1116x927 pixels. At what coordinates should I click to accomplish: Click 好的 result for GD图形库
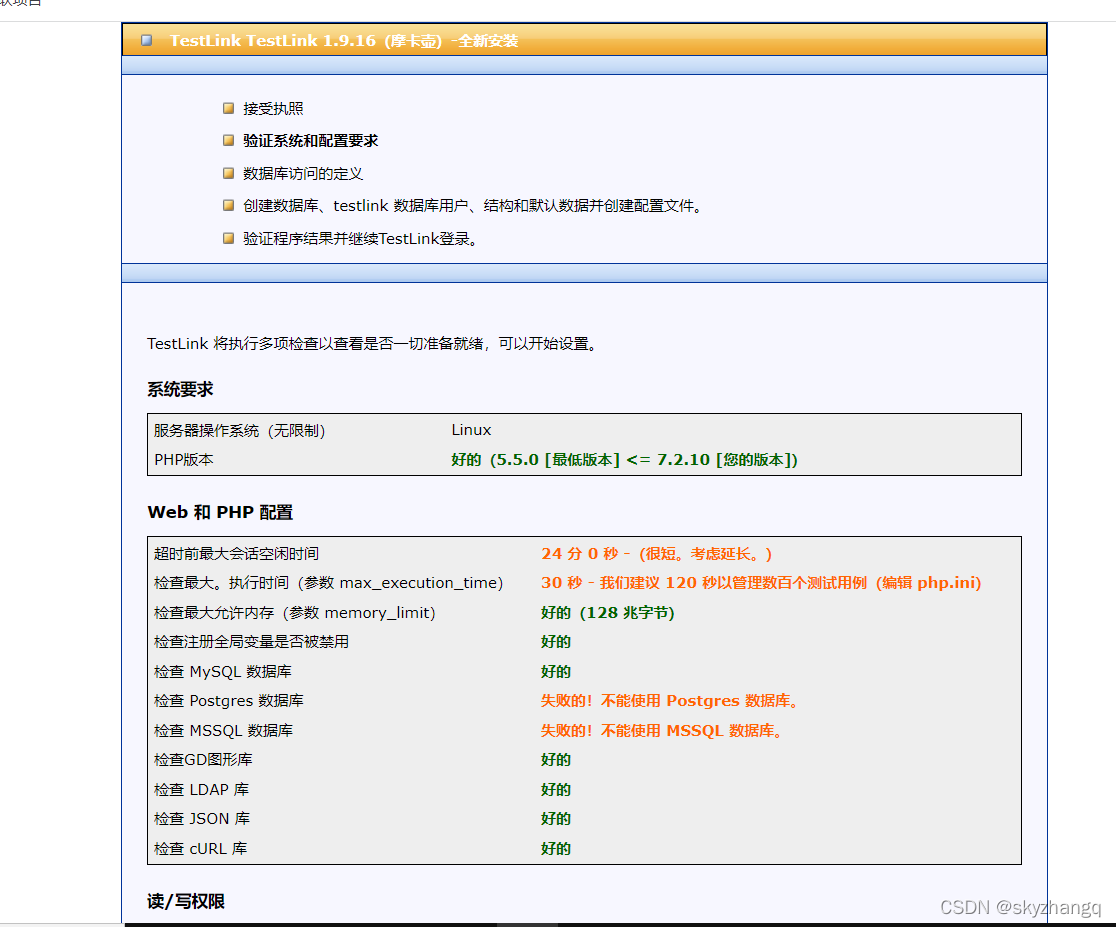pyautogui.click(x=556, y=760)
